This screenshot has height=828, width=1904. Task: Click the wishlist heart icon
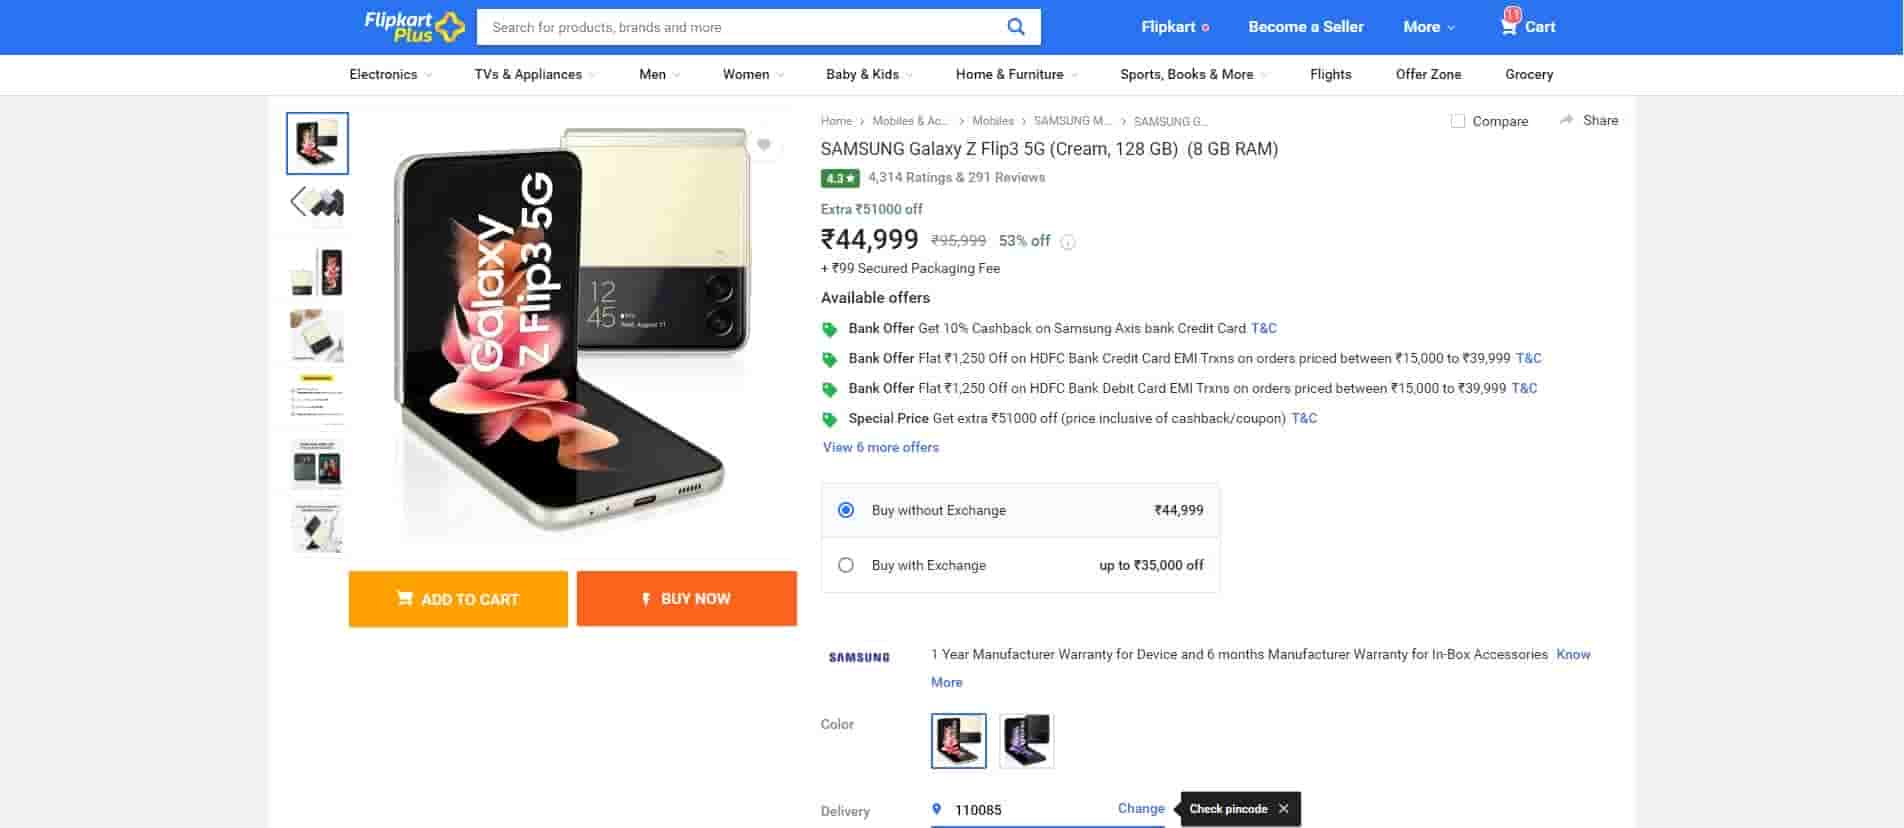click(764, 145)
